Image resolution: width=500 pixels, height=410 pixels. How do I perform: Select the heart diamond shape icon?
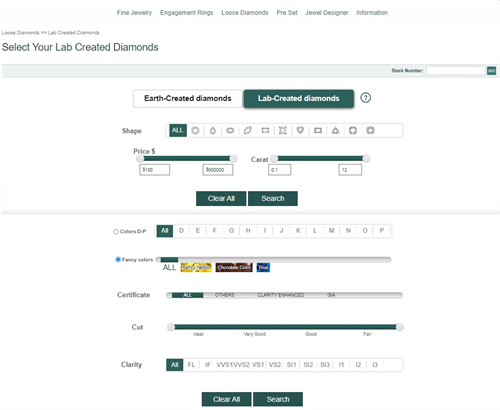tap(300, 130)
